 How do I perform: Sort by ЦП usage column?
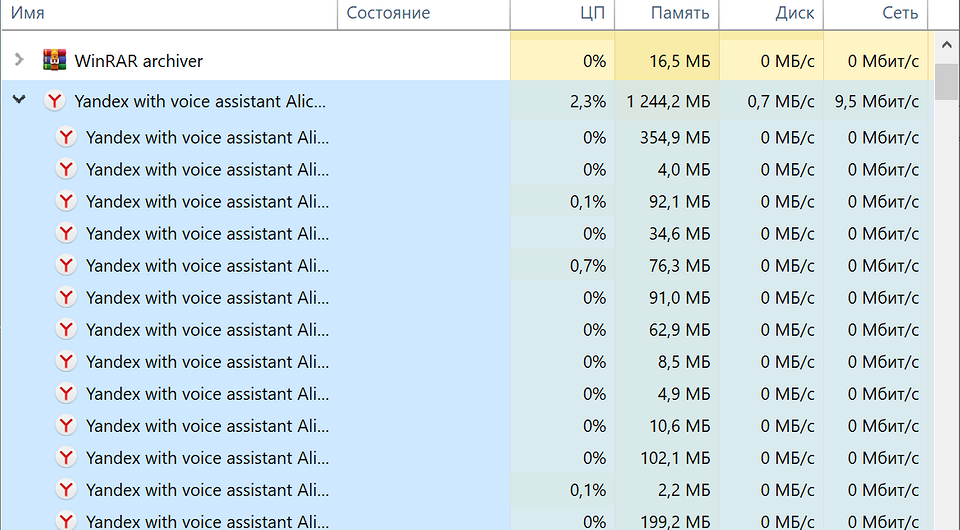(x=593, y=13)
